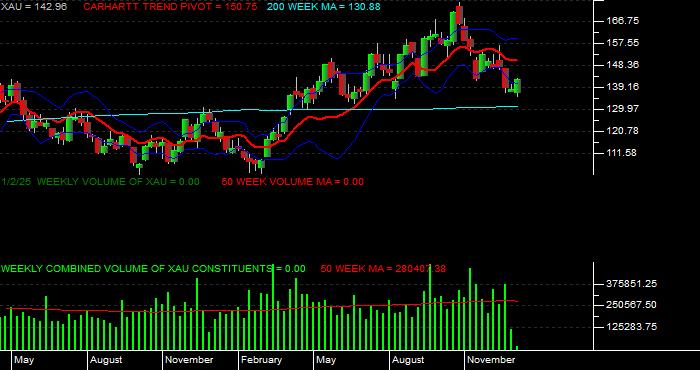Viewport: 700px width, 370px height.
Task: Select the 50 WEEK VOLUME MA = 0.00 label
Action: [x=292, y=182]
